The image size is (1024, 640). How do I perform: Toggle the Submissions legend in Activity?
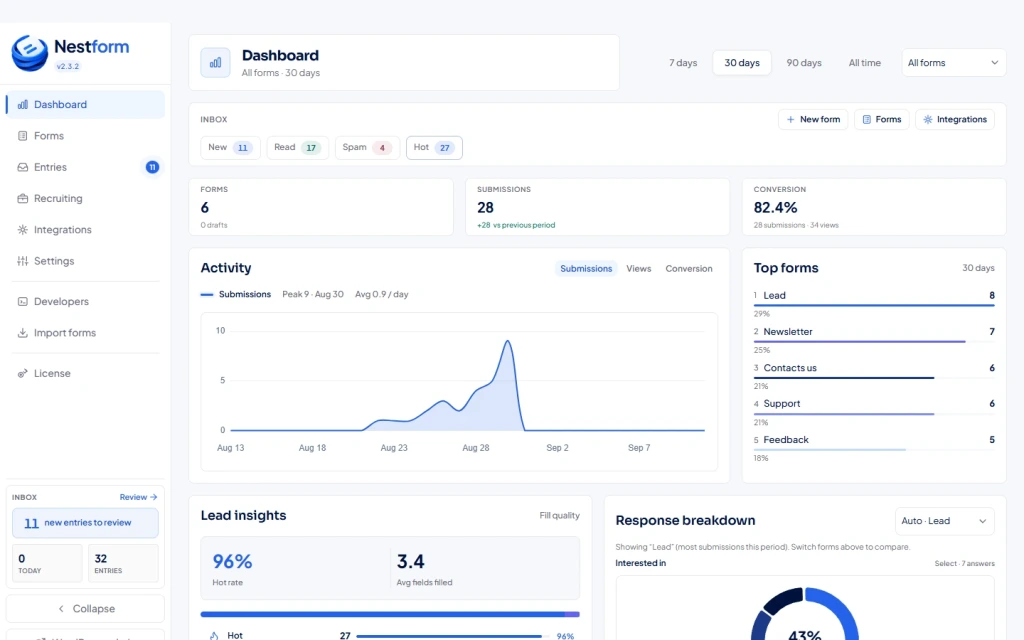tap(236, 295)
